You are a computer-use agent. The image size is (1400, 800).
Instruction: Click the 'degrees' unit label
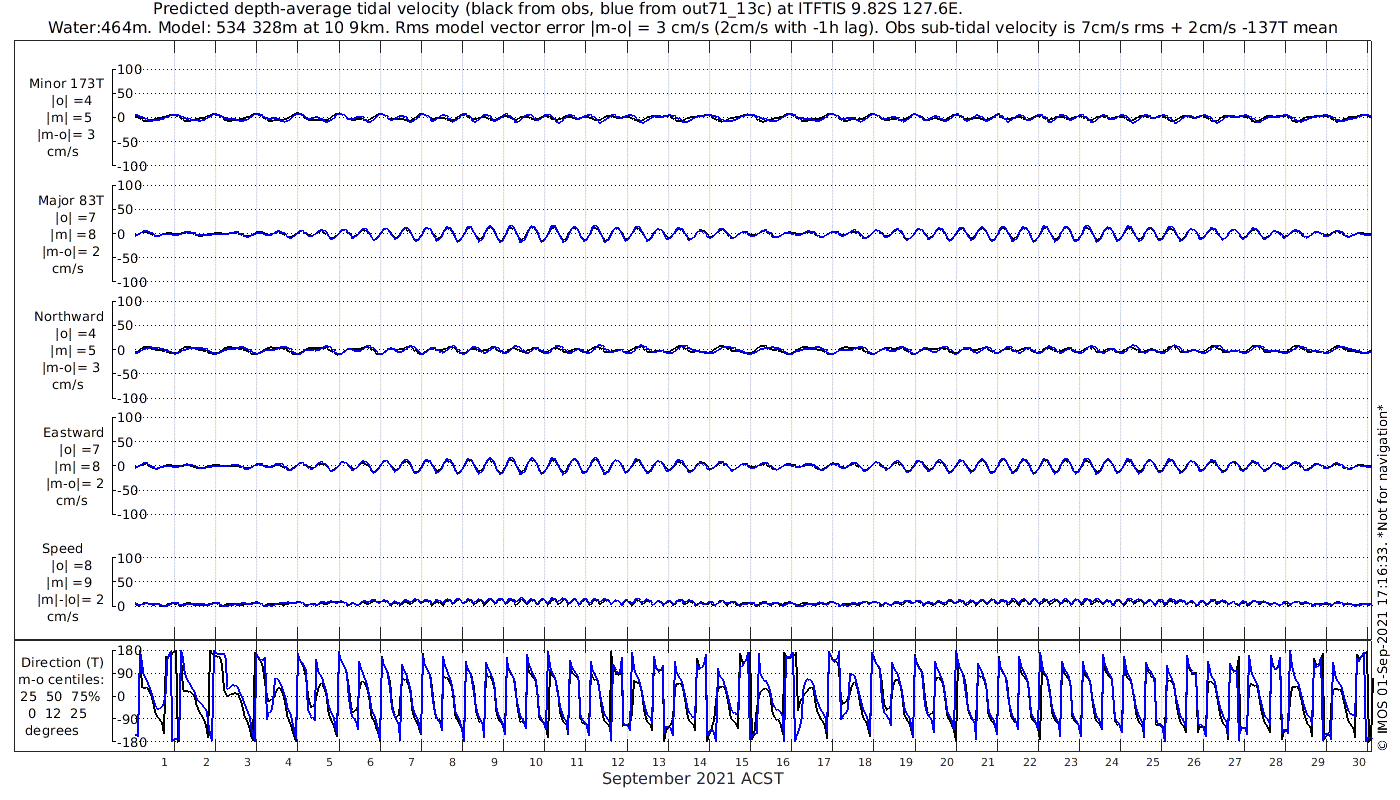click(x=52, y=731)
